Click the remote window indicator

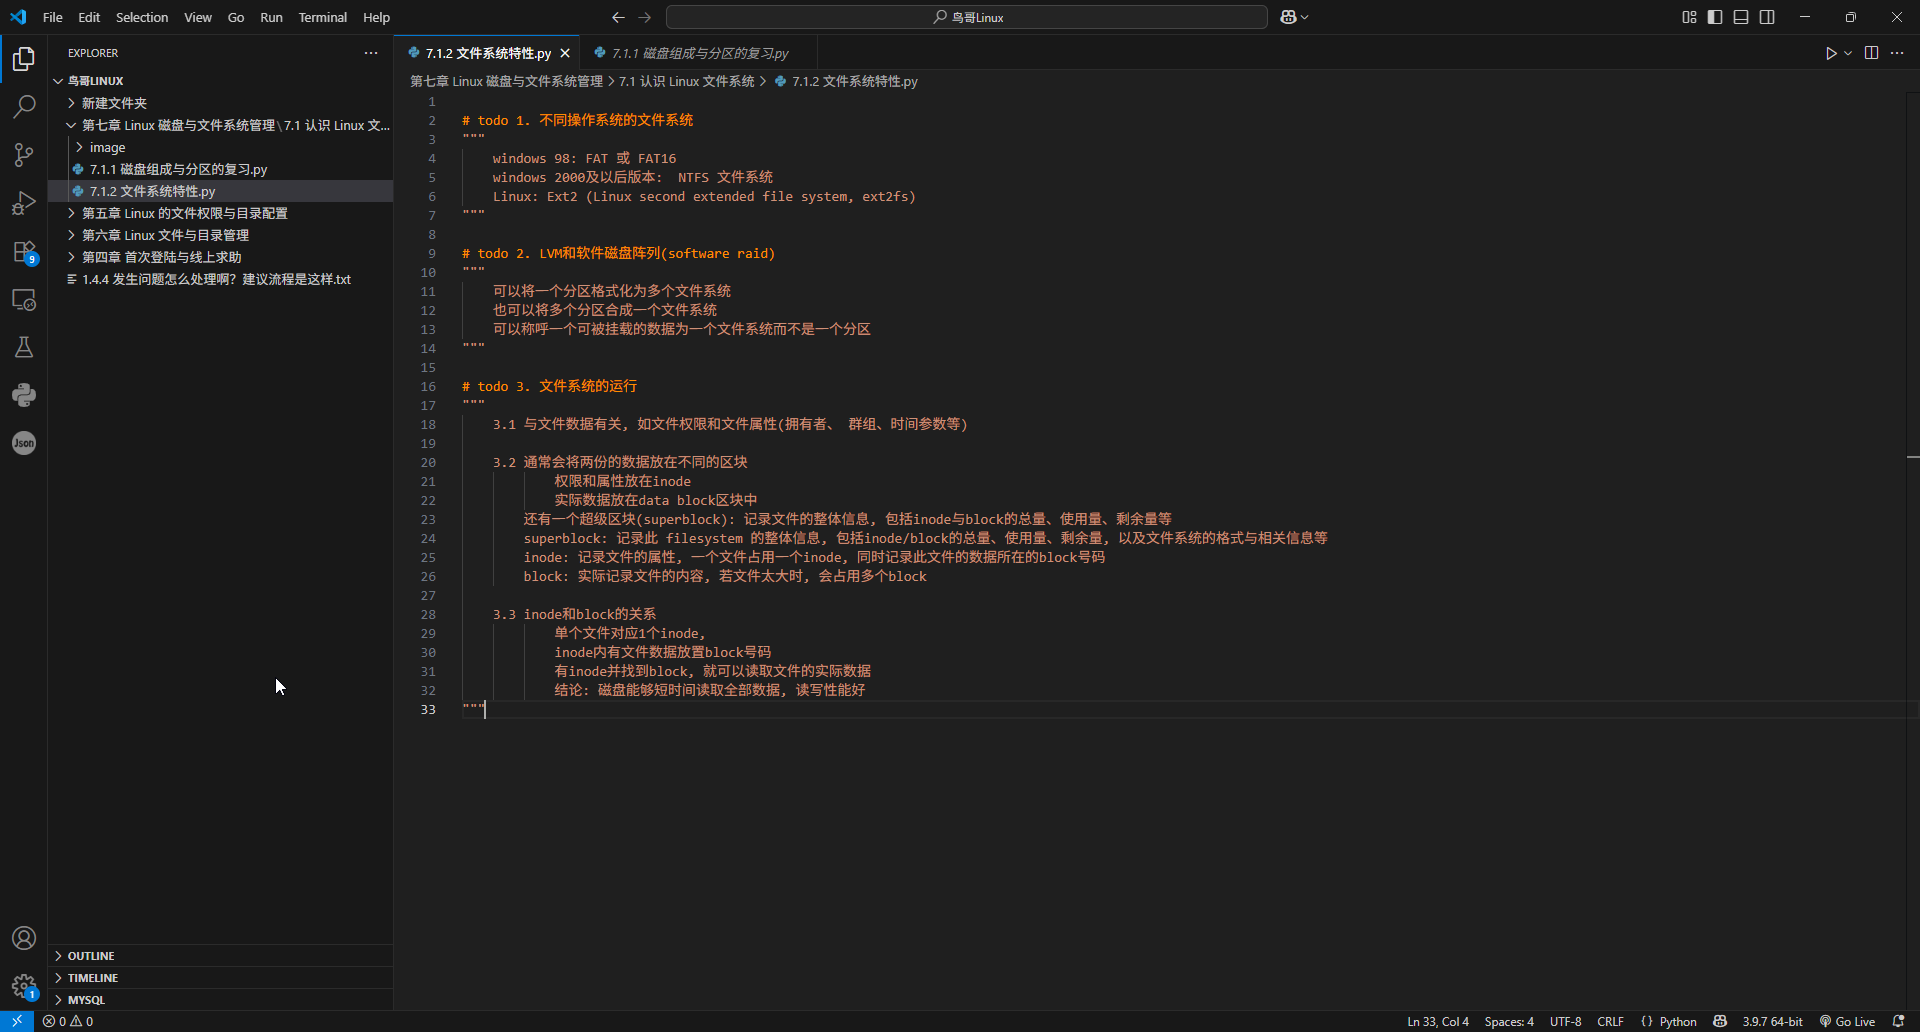click(x=17, y=1021)
